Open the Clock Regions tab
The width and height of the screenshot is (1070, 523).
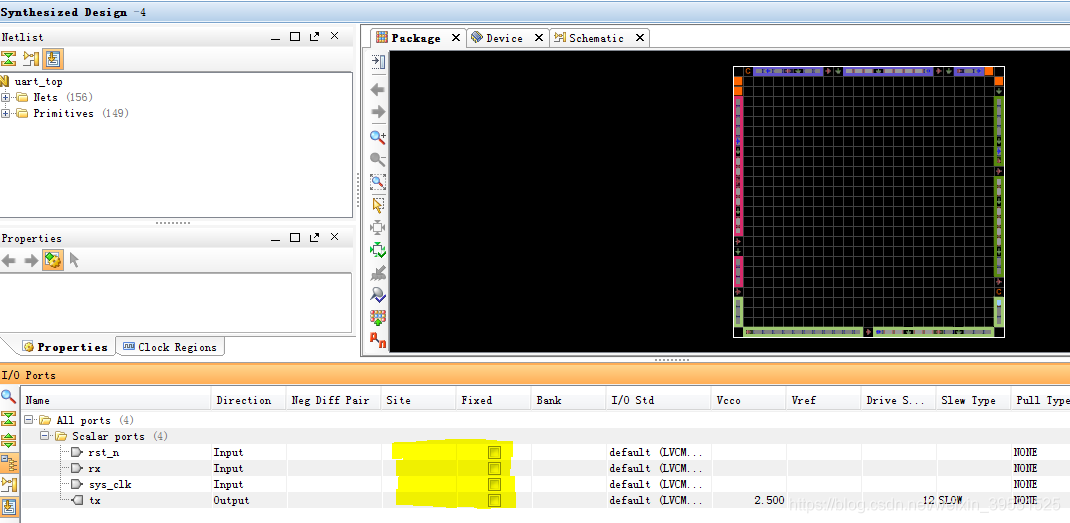point(170,347)
